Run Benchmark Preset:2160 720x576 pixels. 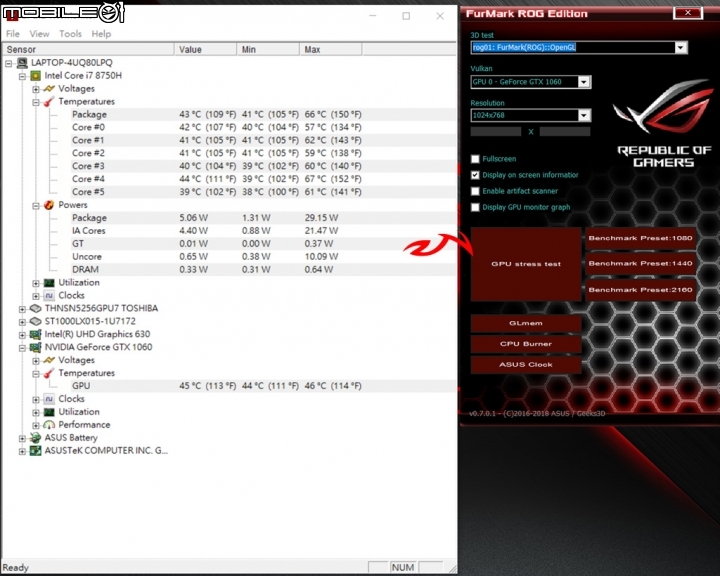[640, 290]
